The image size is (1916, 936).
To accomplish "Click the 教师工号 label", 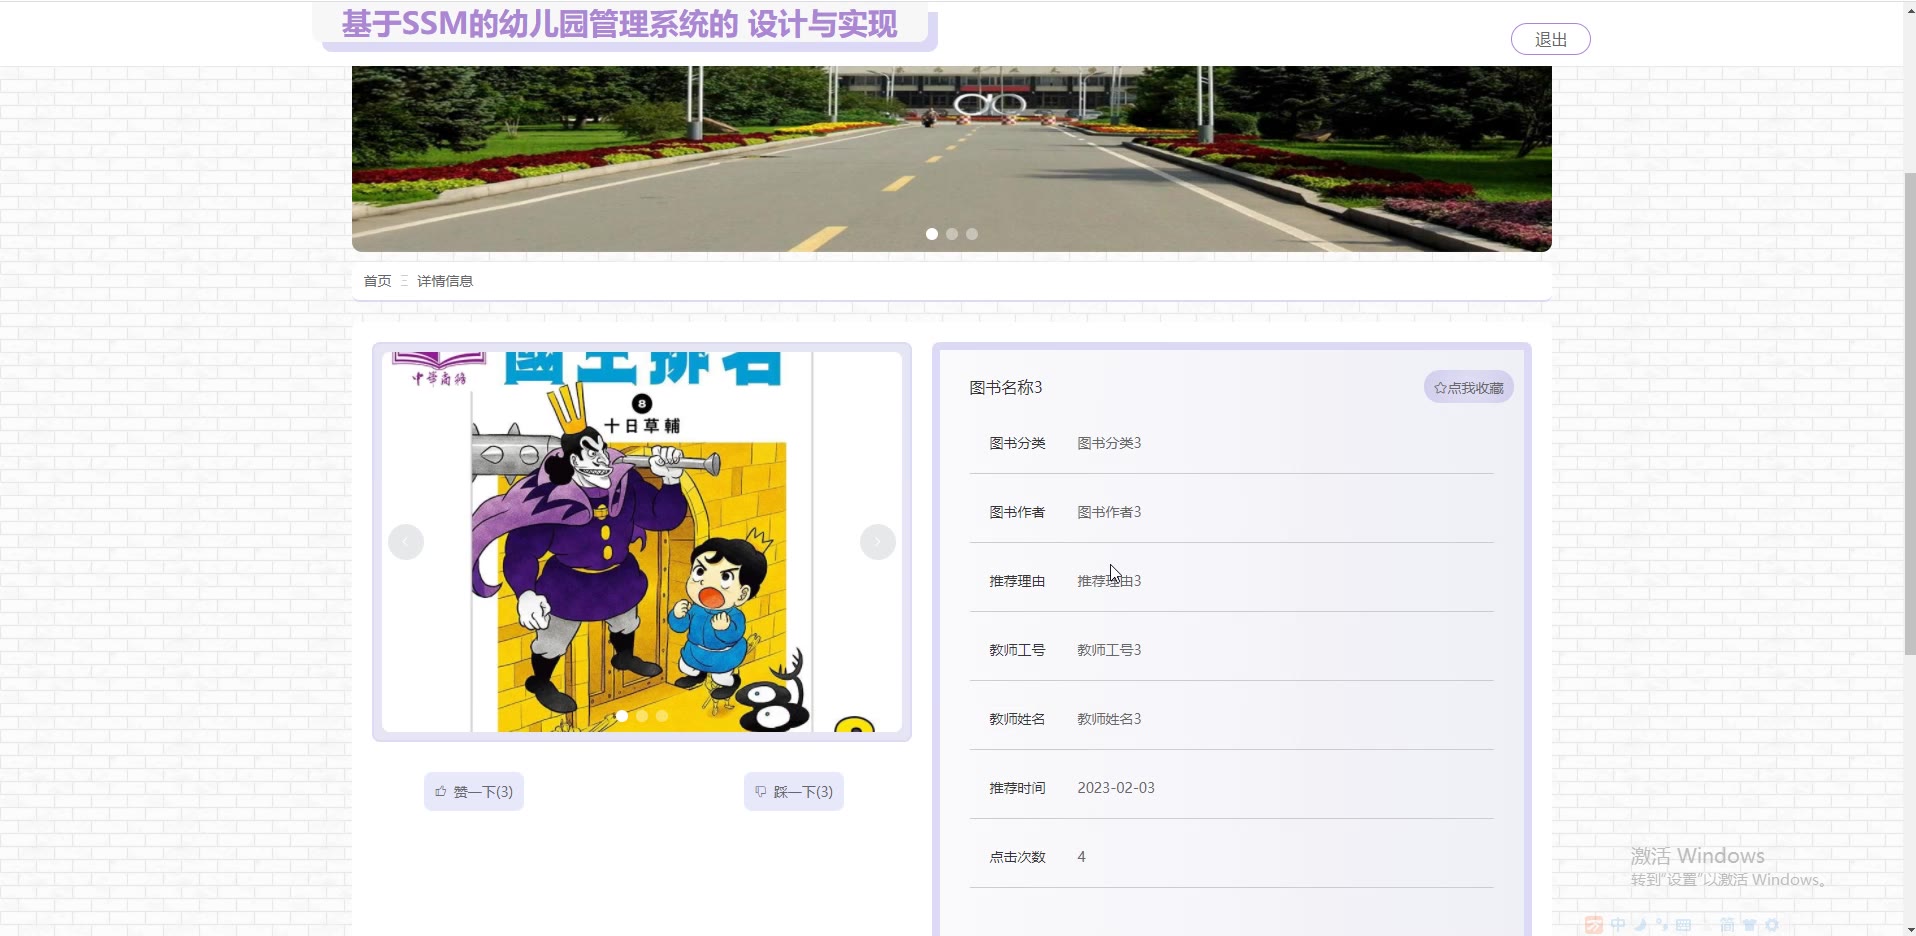I will [1017, 650].
